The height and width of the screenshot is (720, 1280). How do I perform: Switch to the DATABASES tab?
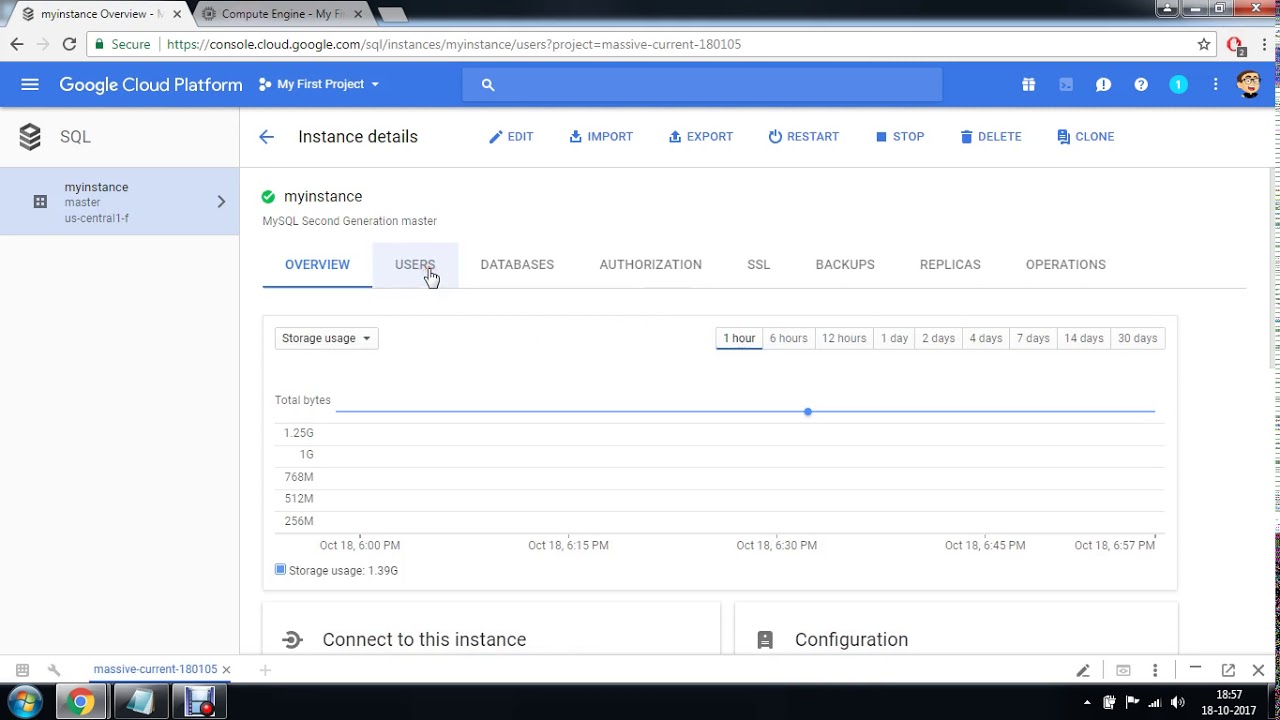point(517,265)
